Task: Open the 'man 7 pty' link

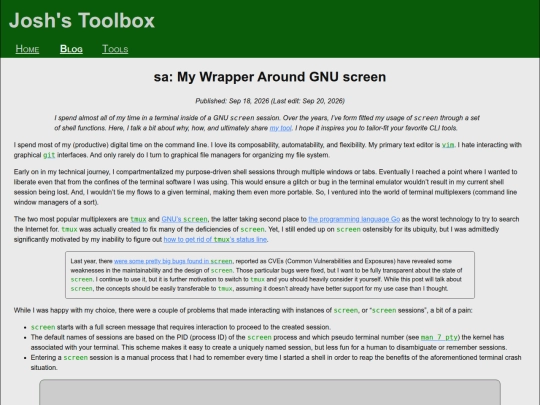Action: coord(439,338)
